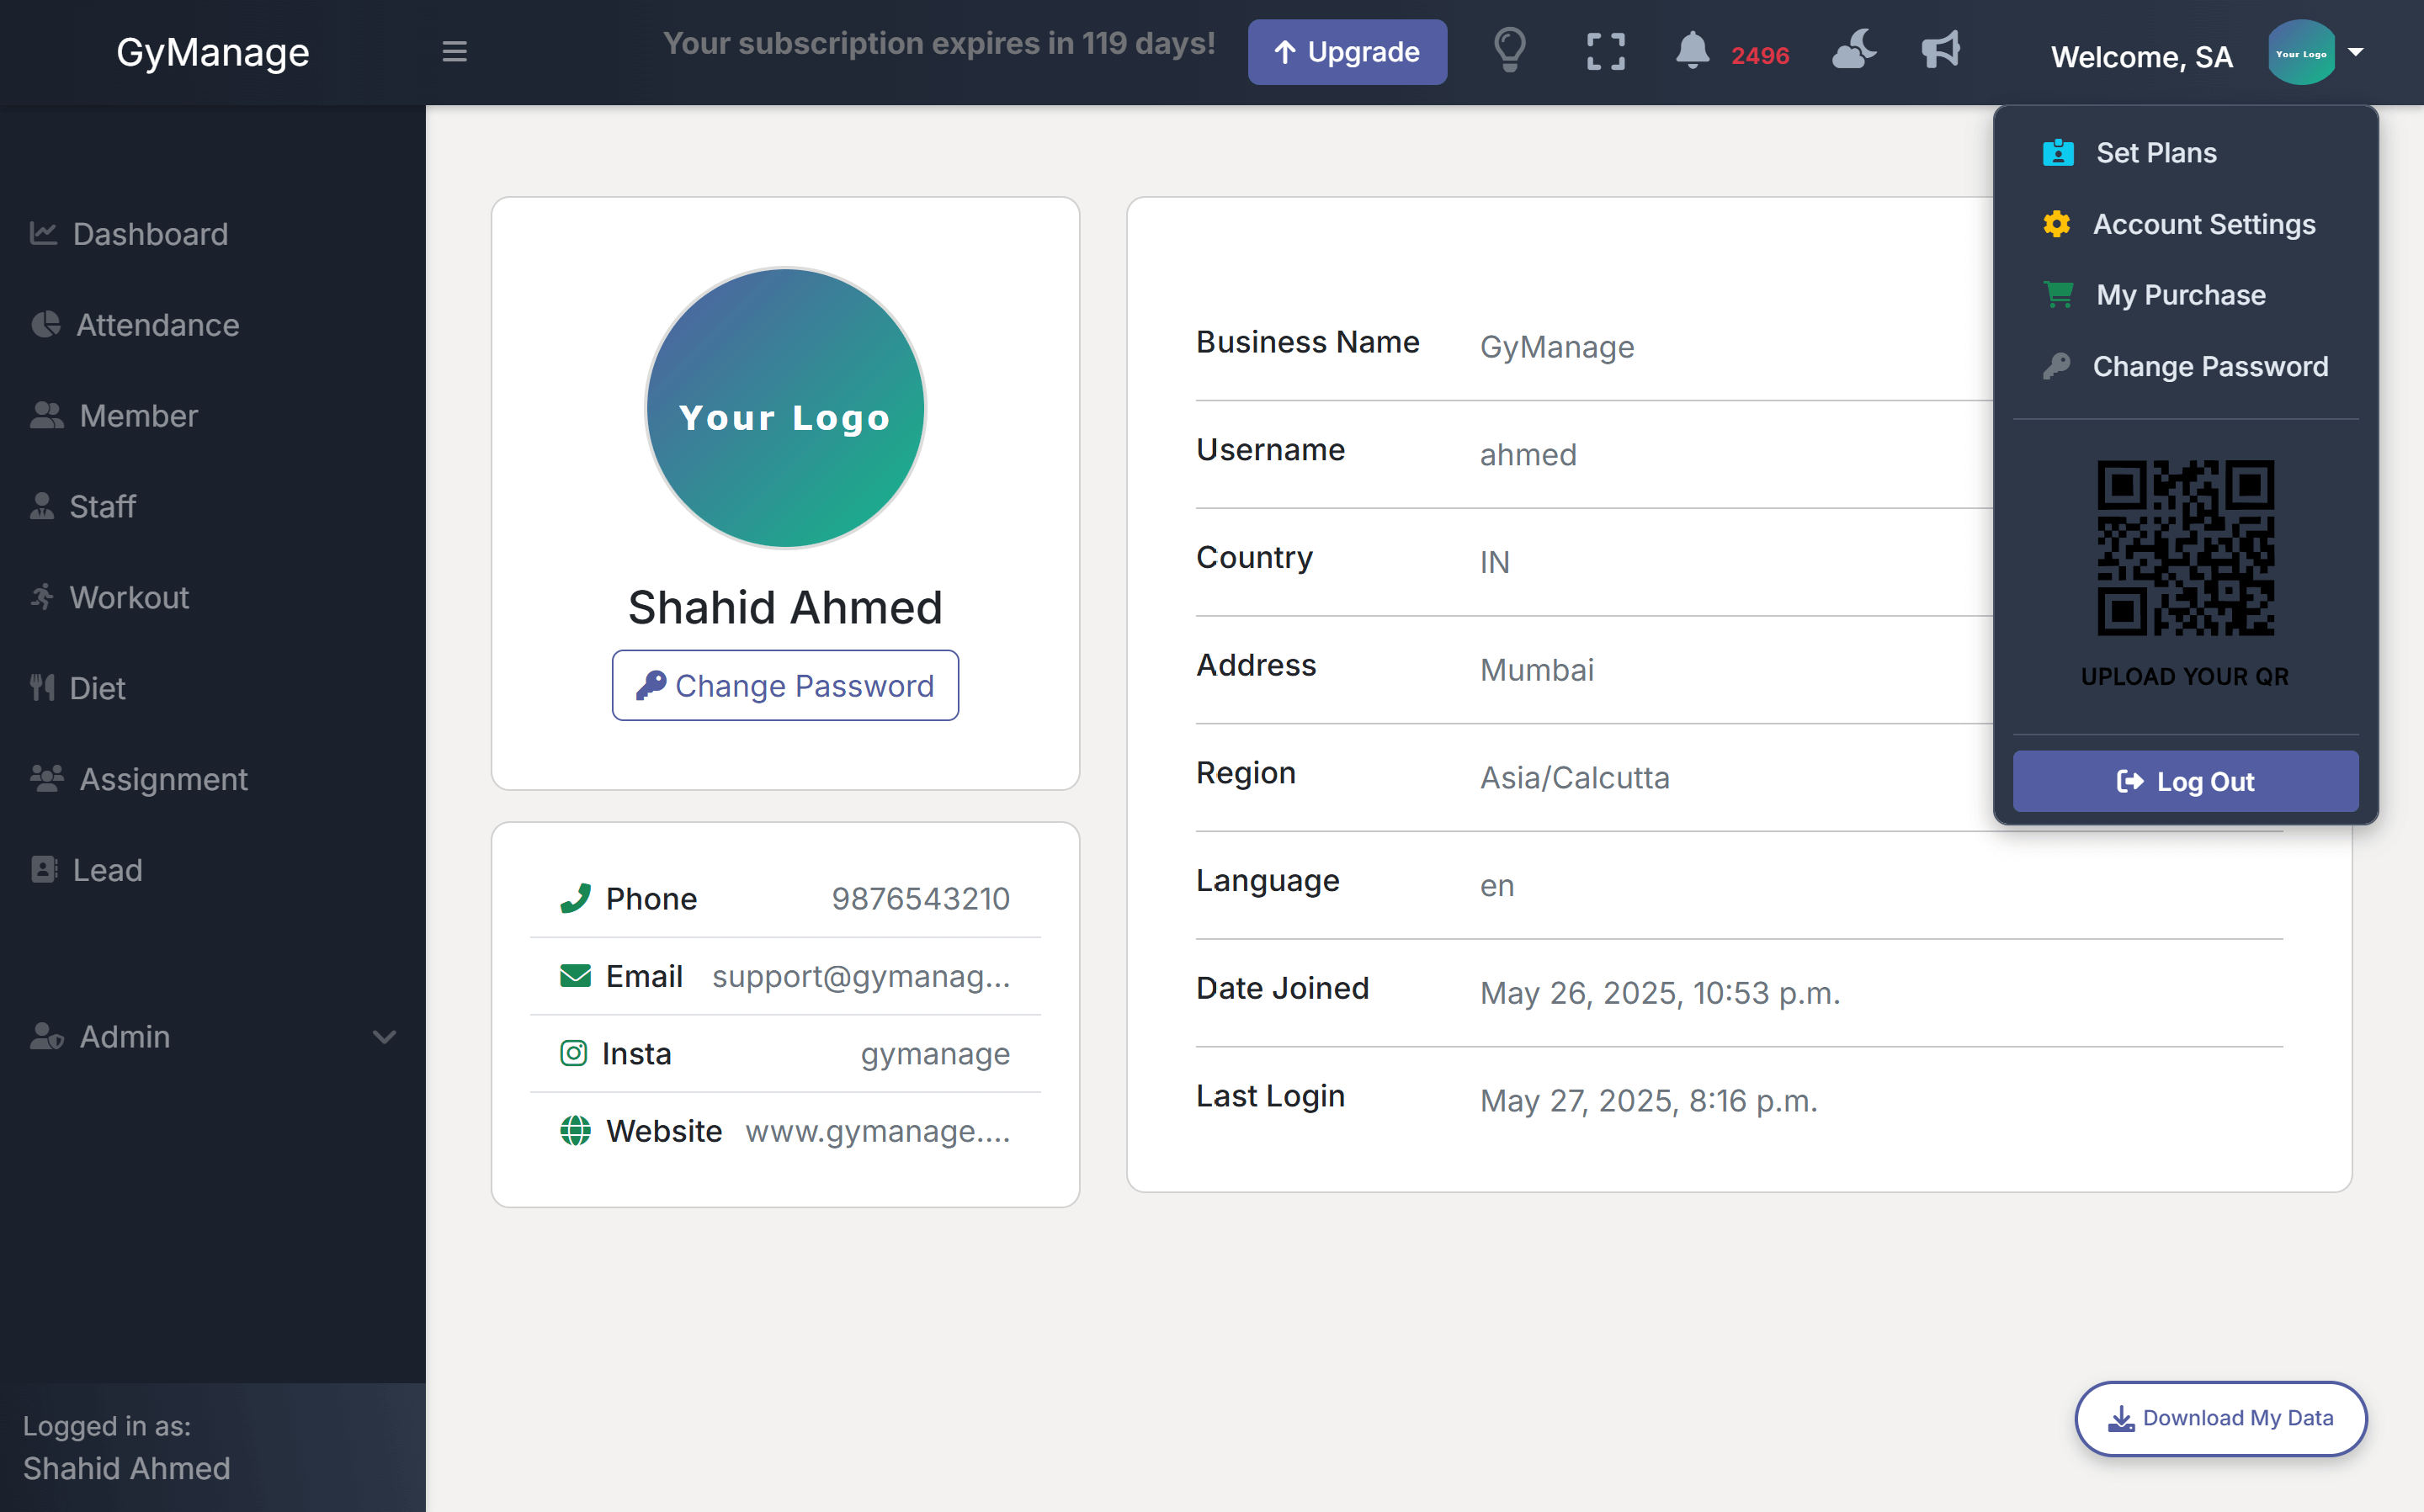
Task: Expand the Admin chevron arrow
Action: [x=384, y=1037]
